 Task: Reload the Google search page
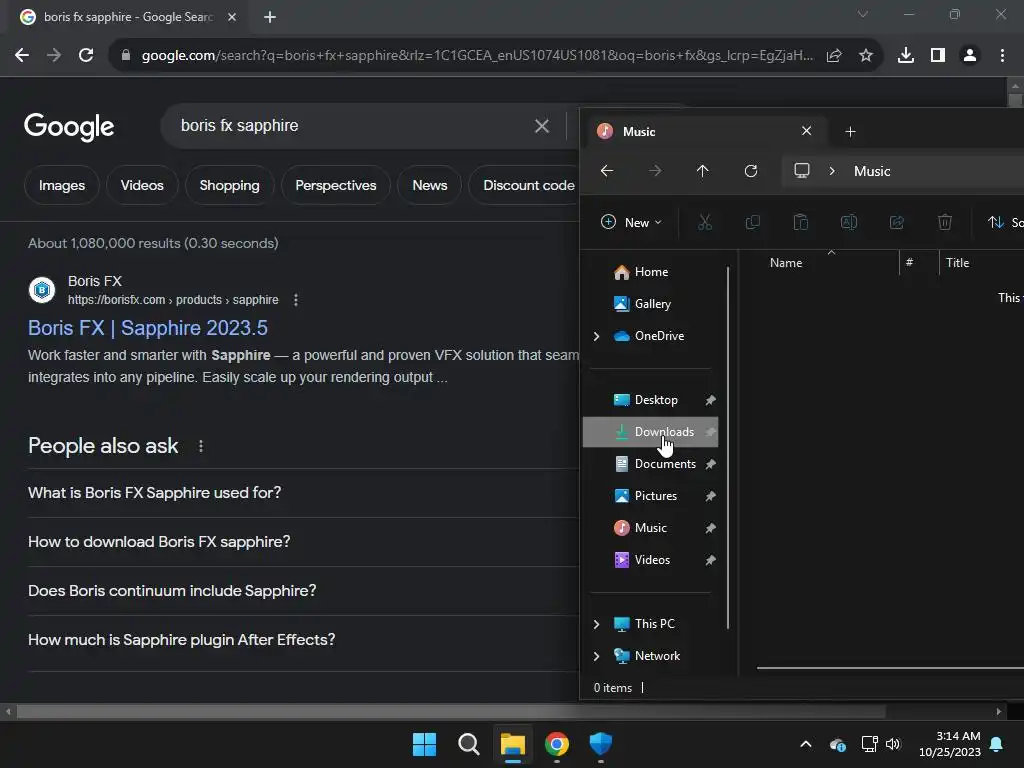coord(86,56)
